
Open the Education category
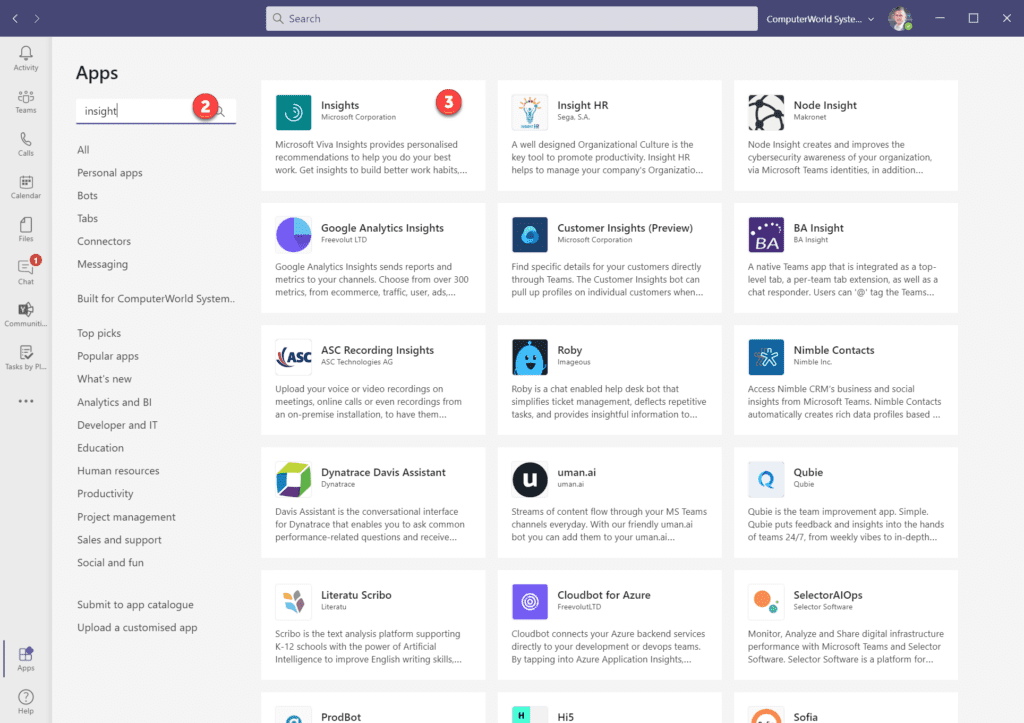click(100, 447)
